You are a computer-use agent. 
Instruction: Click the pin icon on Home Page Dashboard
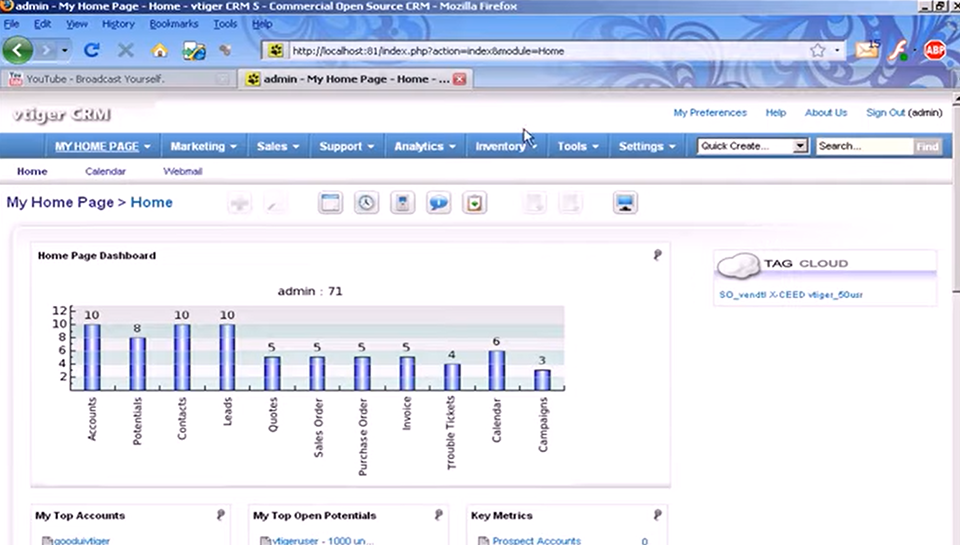[x=658, y=255]
